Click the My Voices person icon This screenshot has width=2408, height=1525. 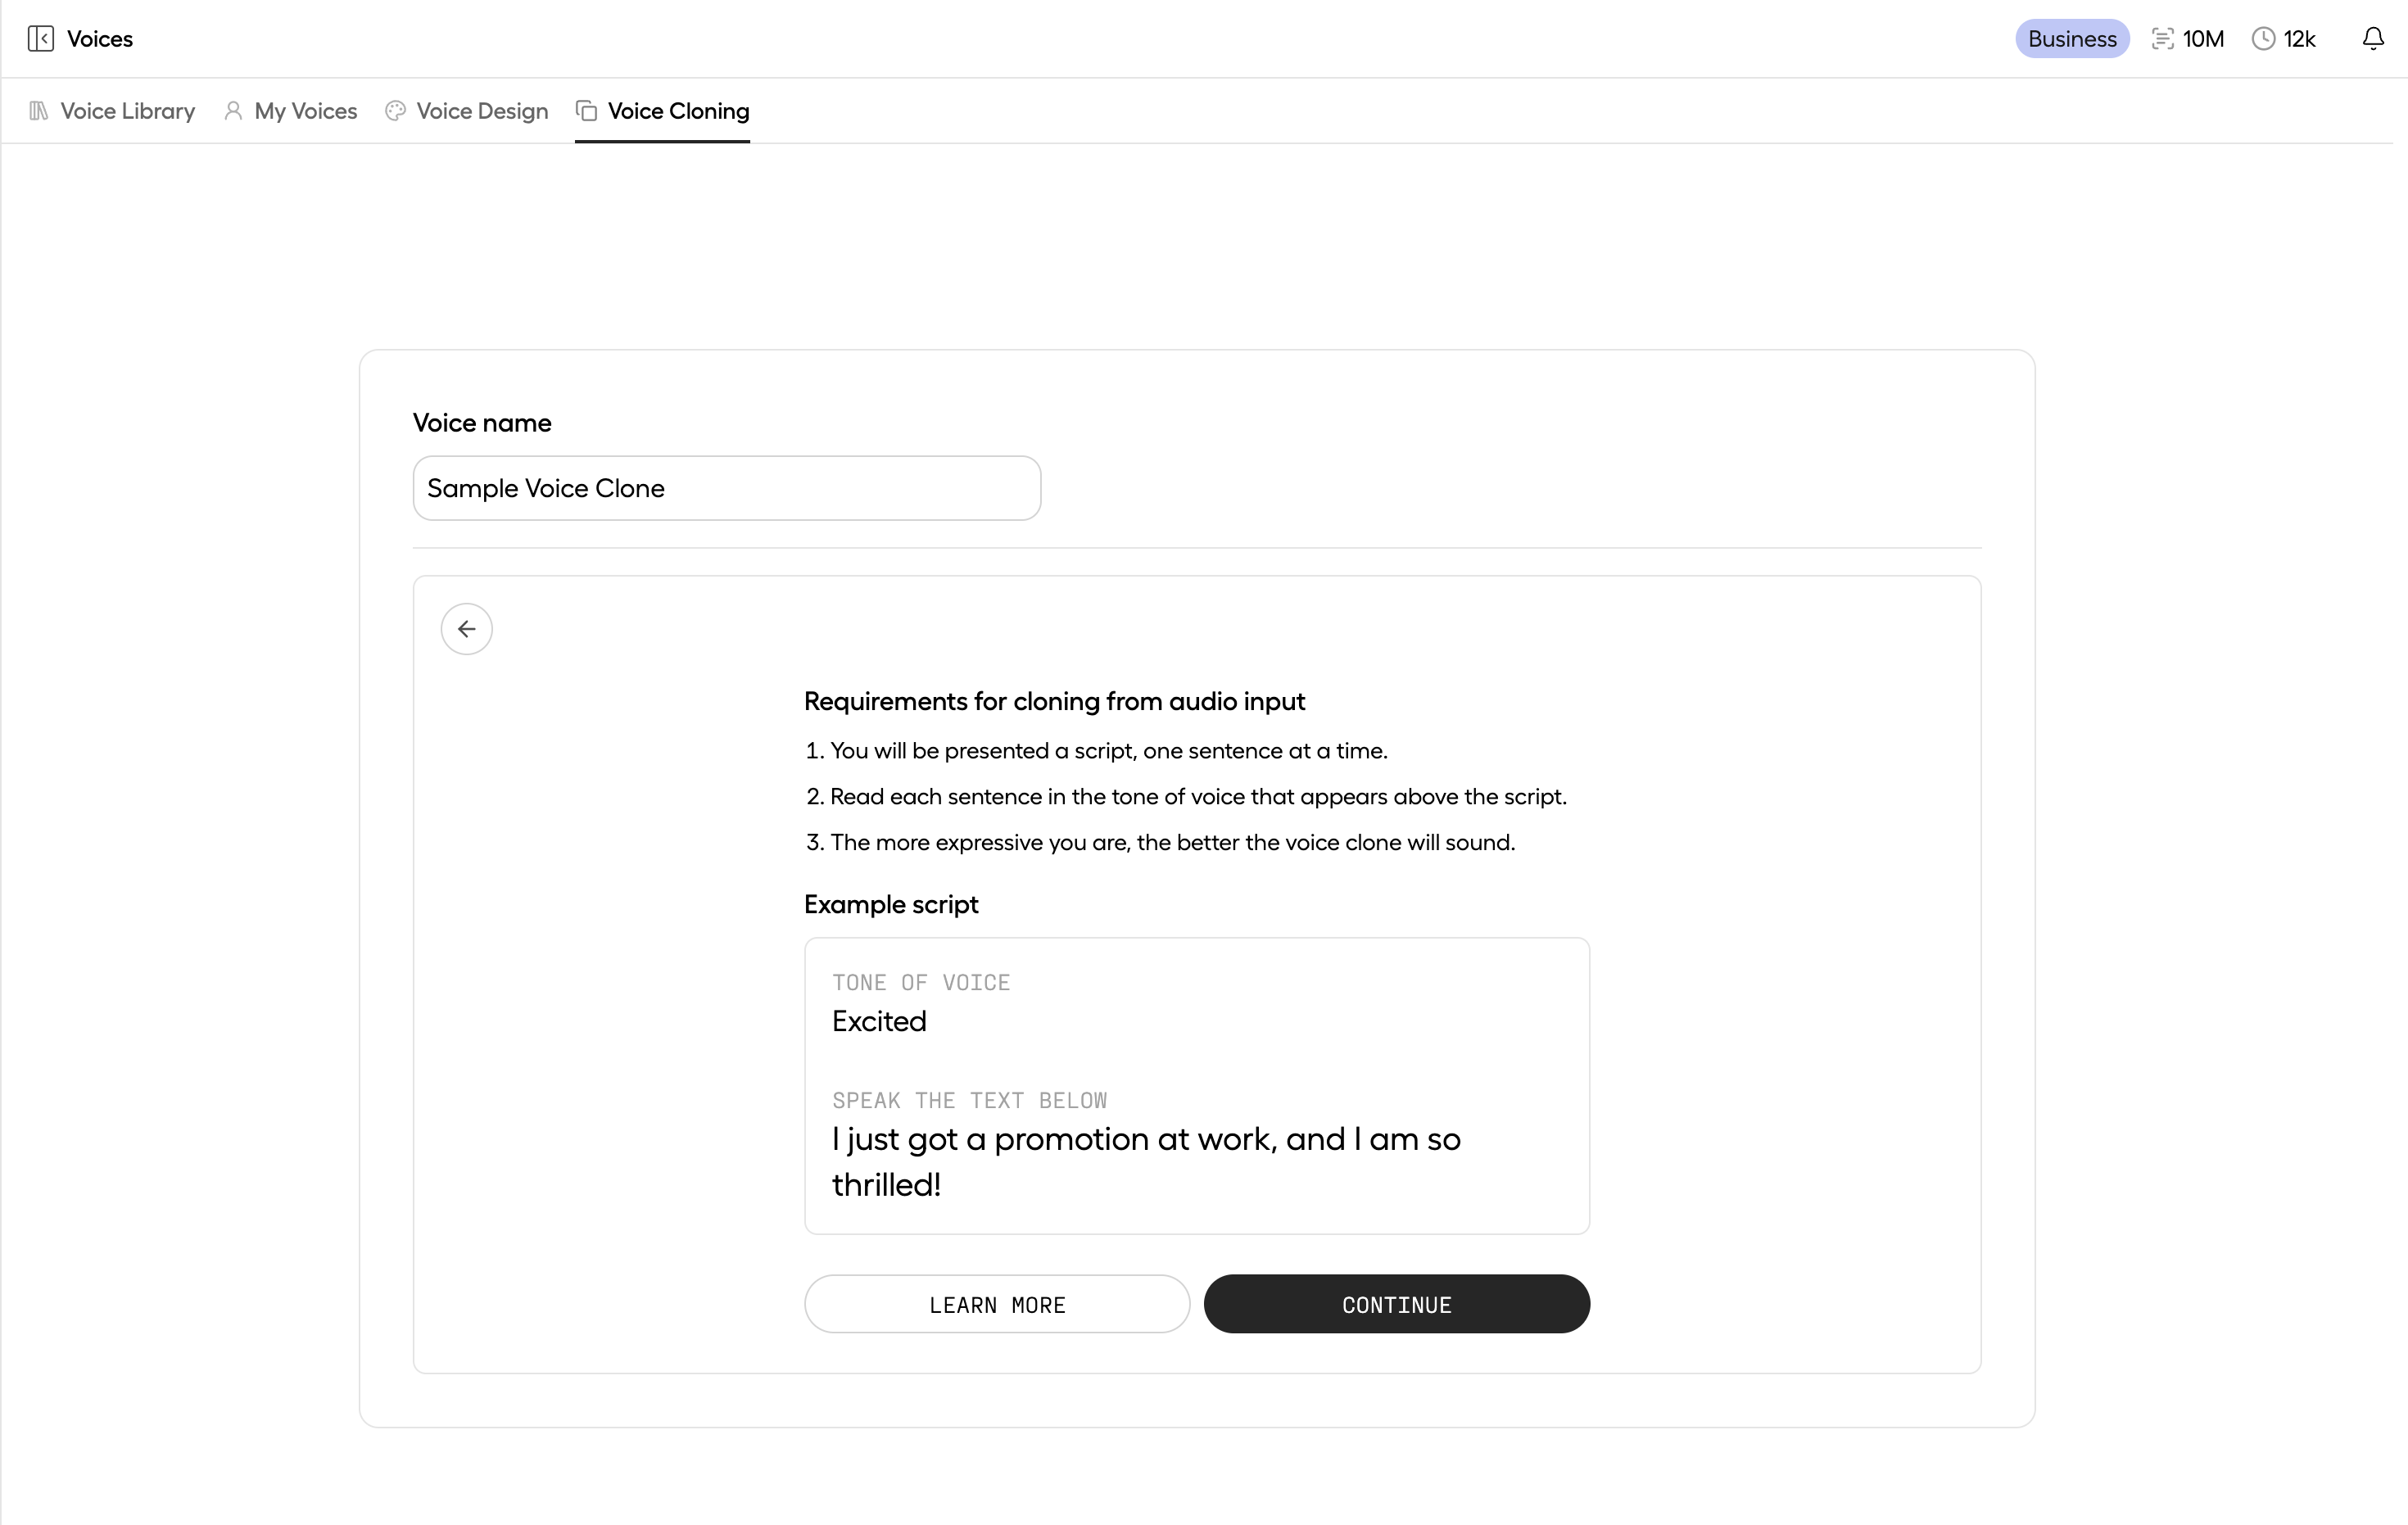pos(233,111)
